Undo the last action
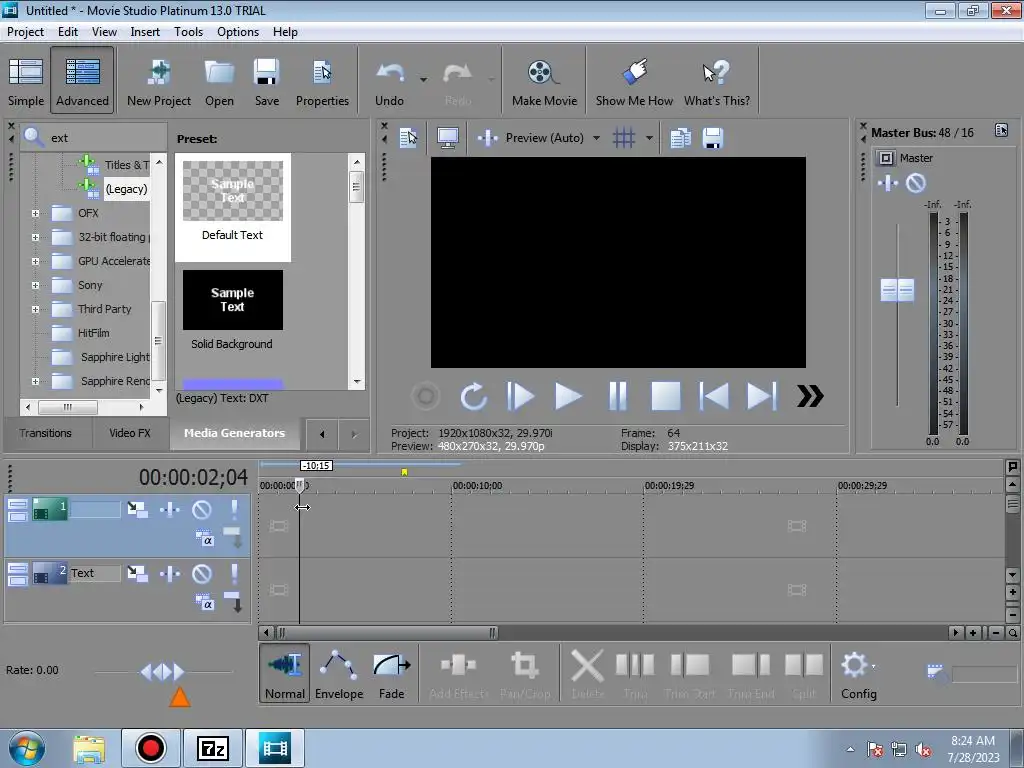 pos(389,82)
